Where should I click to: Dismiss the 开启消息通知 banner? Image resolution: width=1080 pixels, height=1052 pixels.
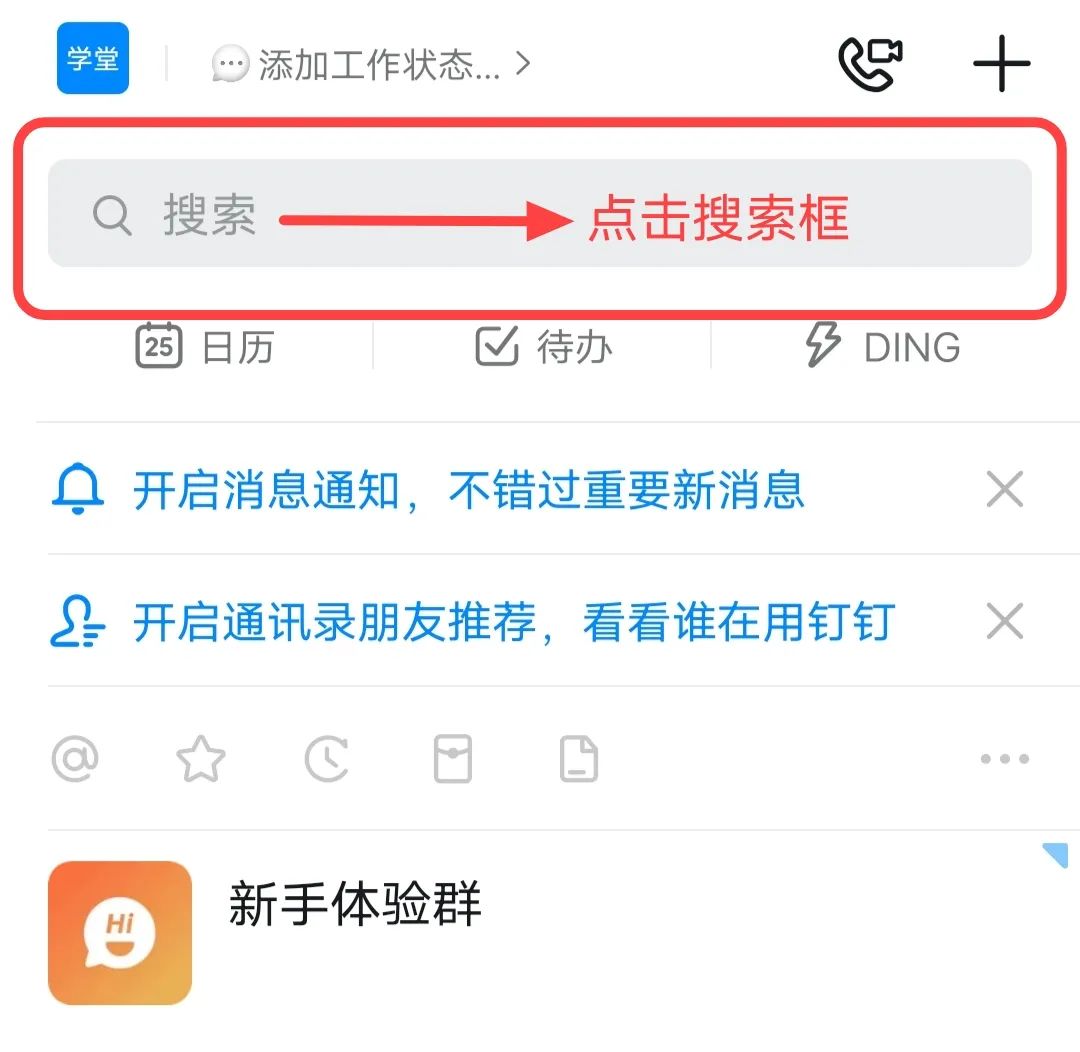click(1004, 489)
